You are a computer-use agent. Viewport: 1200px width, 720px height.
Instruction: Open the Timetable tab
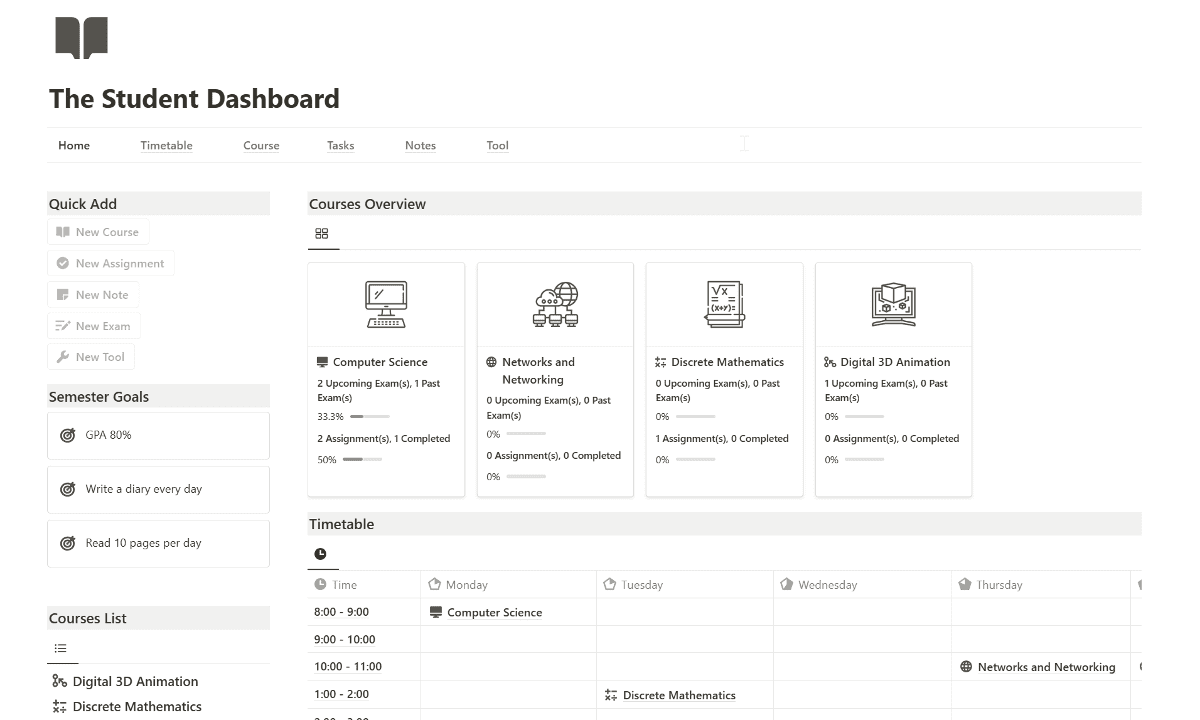pos(166,145)
